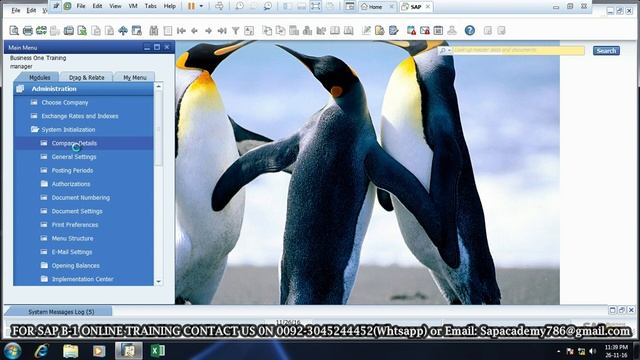Click the Export to Excel icon
This screenshot has width=640, height=360.
tap(82, 31)
